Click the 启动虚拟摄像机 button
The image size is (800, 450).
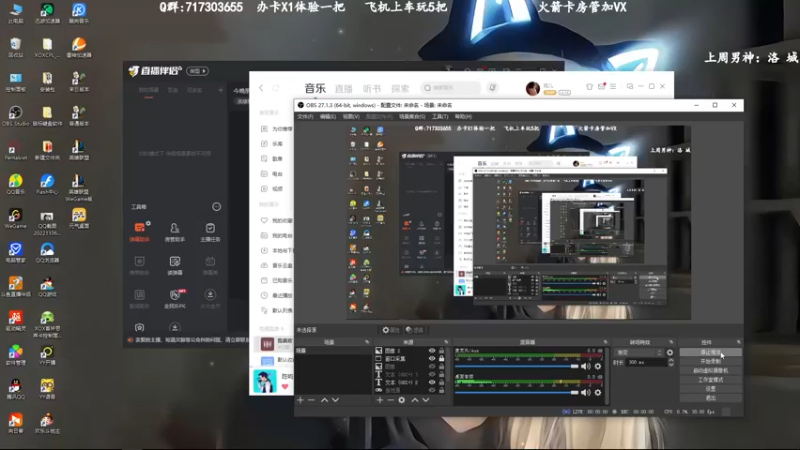point(711,370)
